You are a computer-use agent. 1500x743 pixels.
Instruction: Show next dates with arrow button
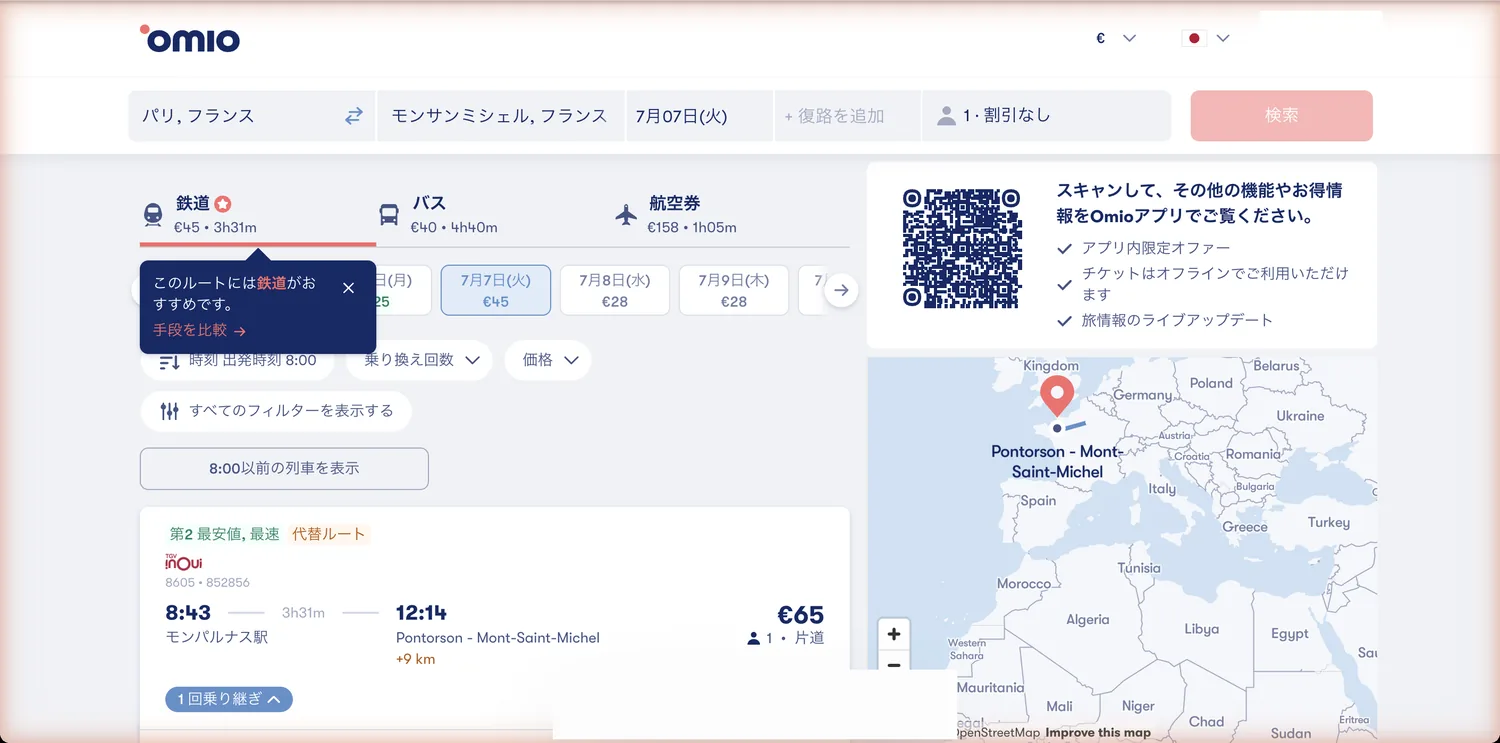tap(842, 290)
